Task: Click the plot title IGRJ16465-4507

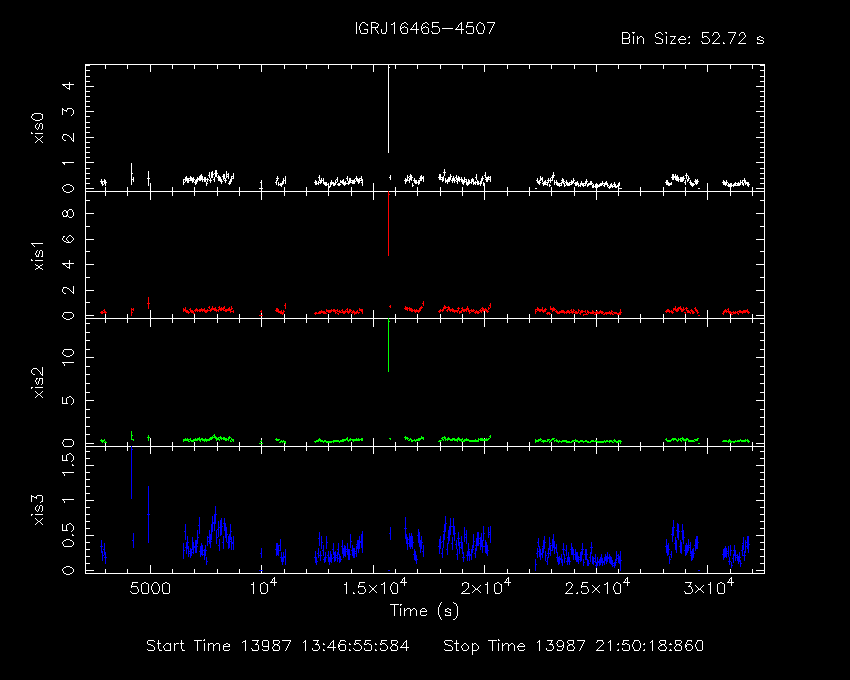Action: pos(425,28)
